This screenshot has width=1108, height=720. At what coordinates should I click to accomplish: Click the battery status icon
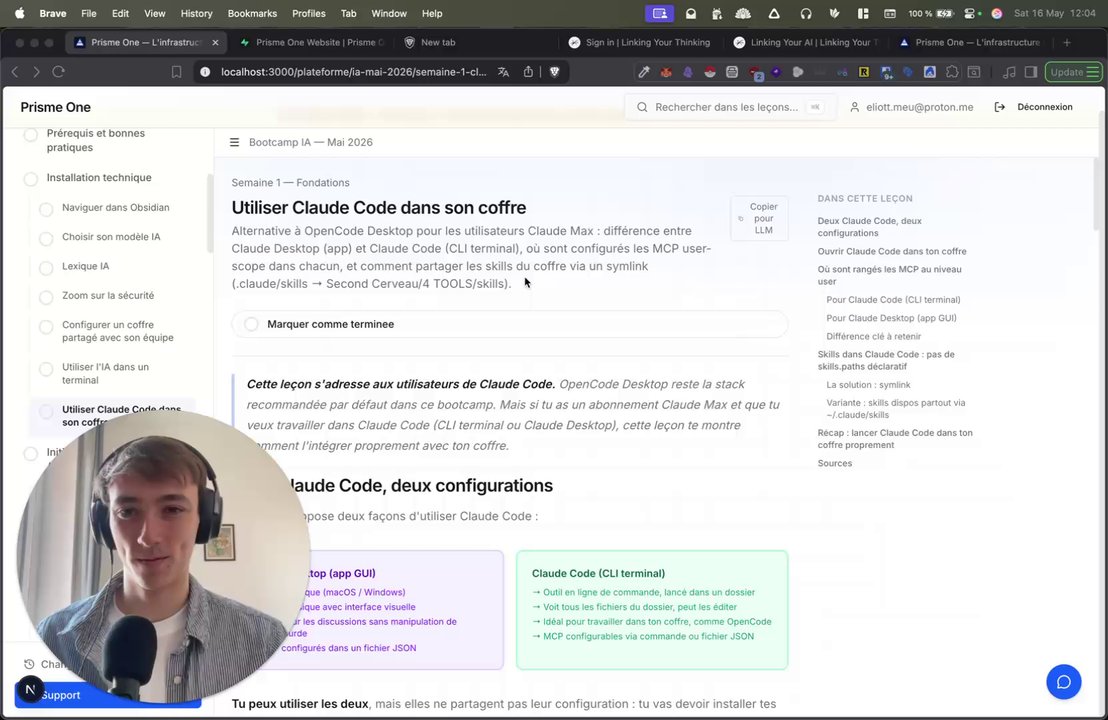click(x=945, y=13)
